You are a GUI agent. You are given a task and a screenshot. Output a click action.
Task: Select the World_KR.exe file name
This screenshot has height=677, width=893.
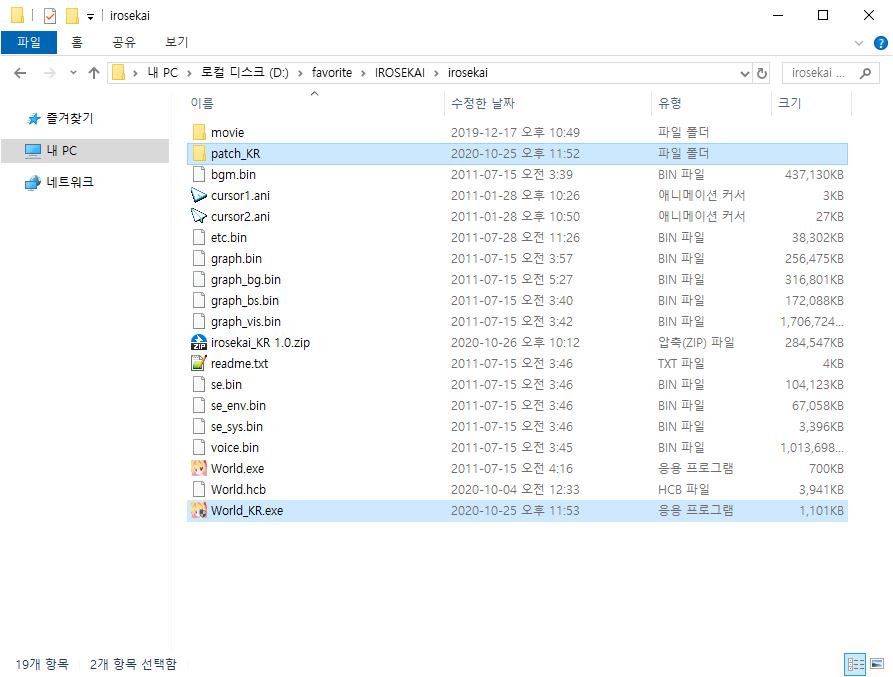[x=247, y=511]
